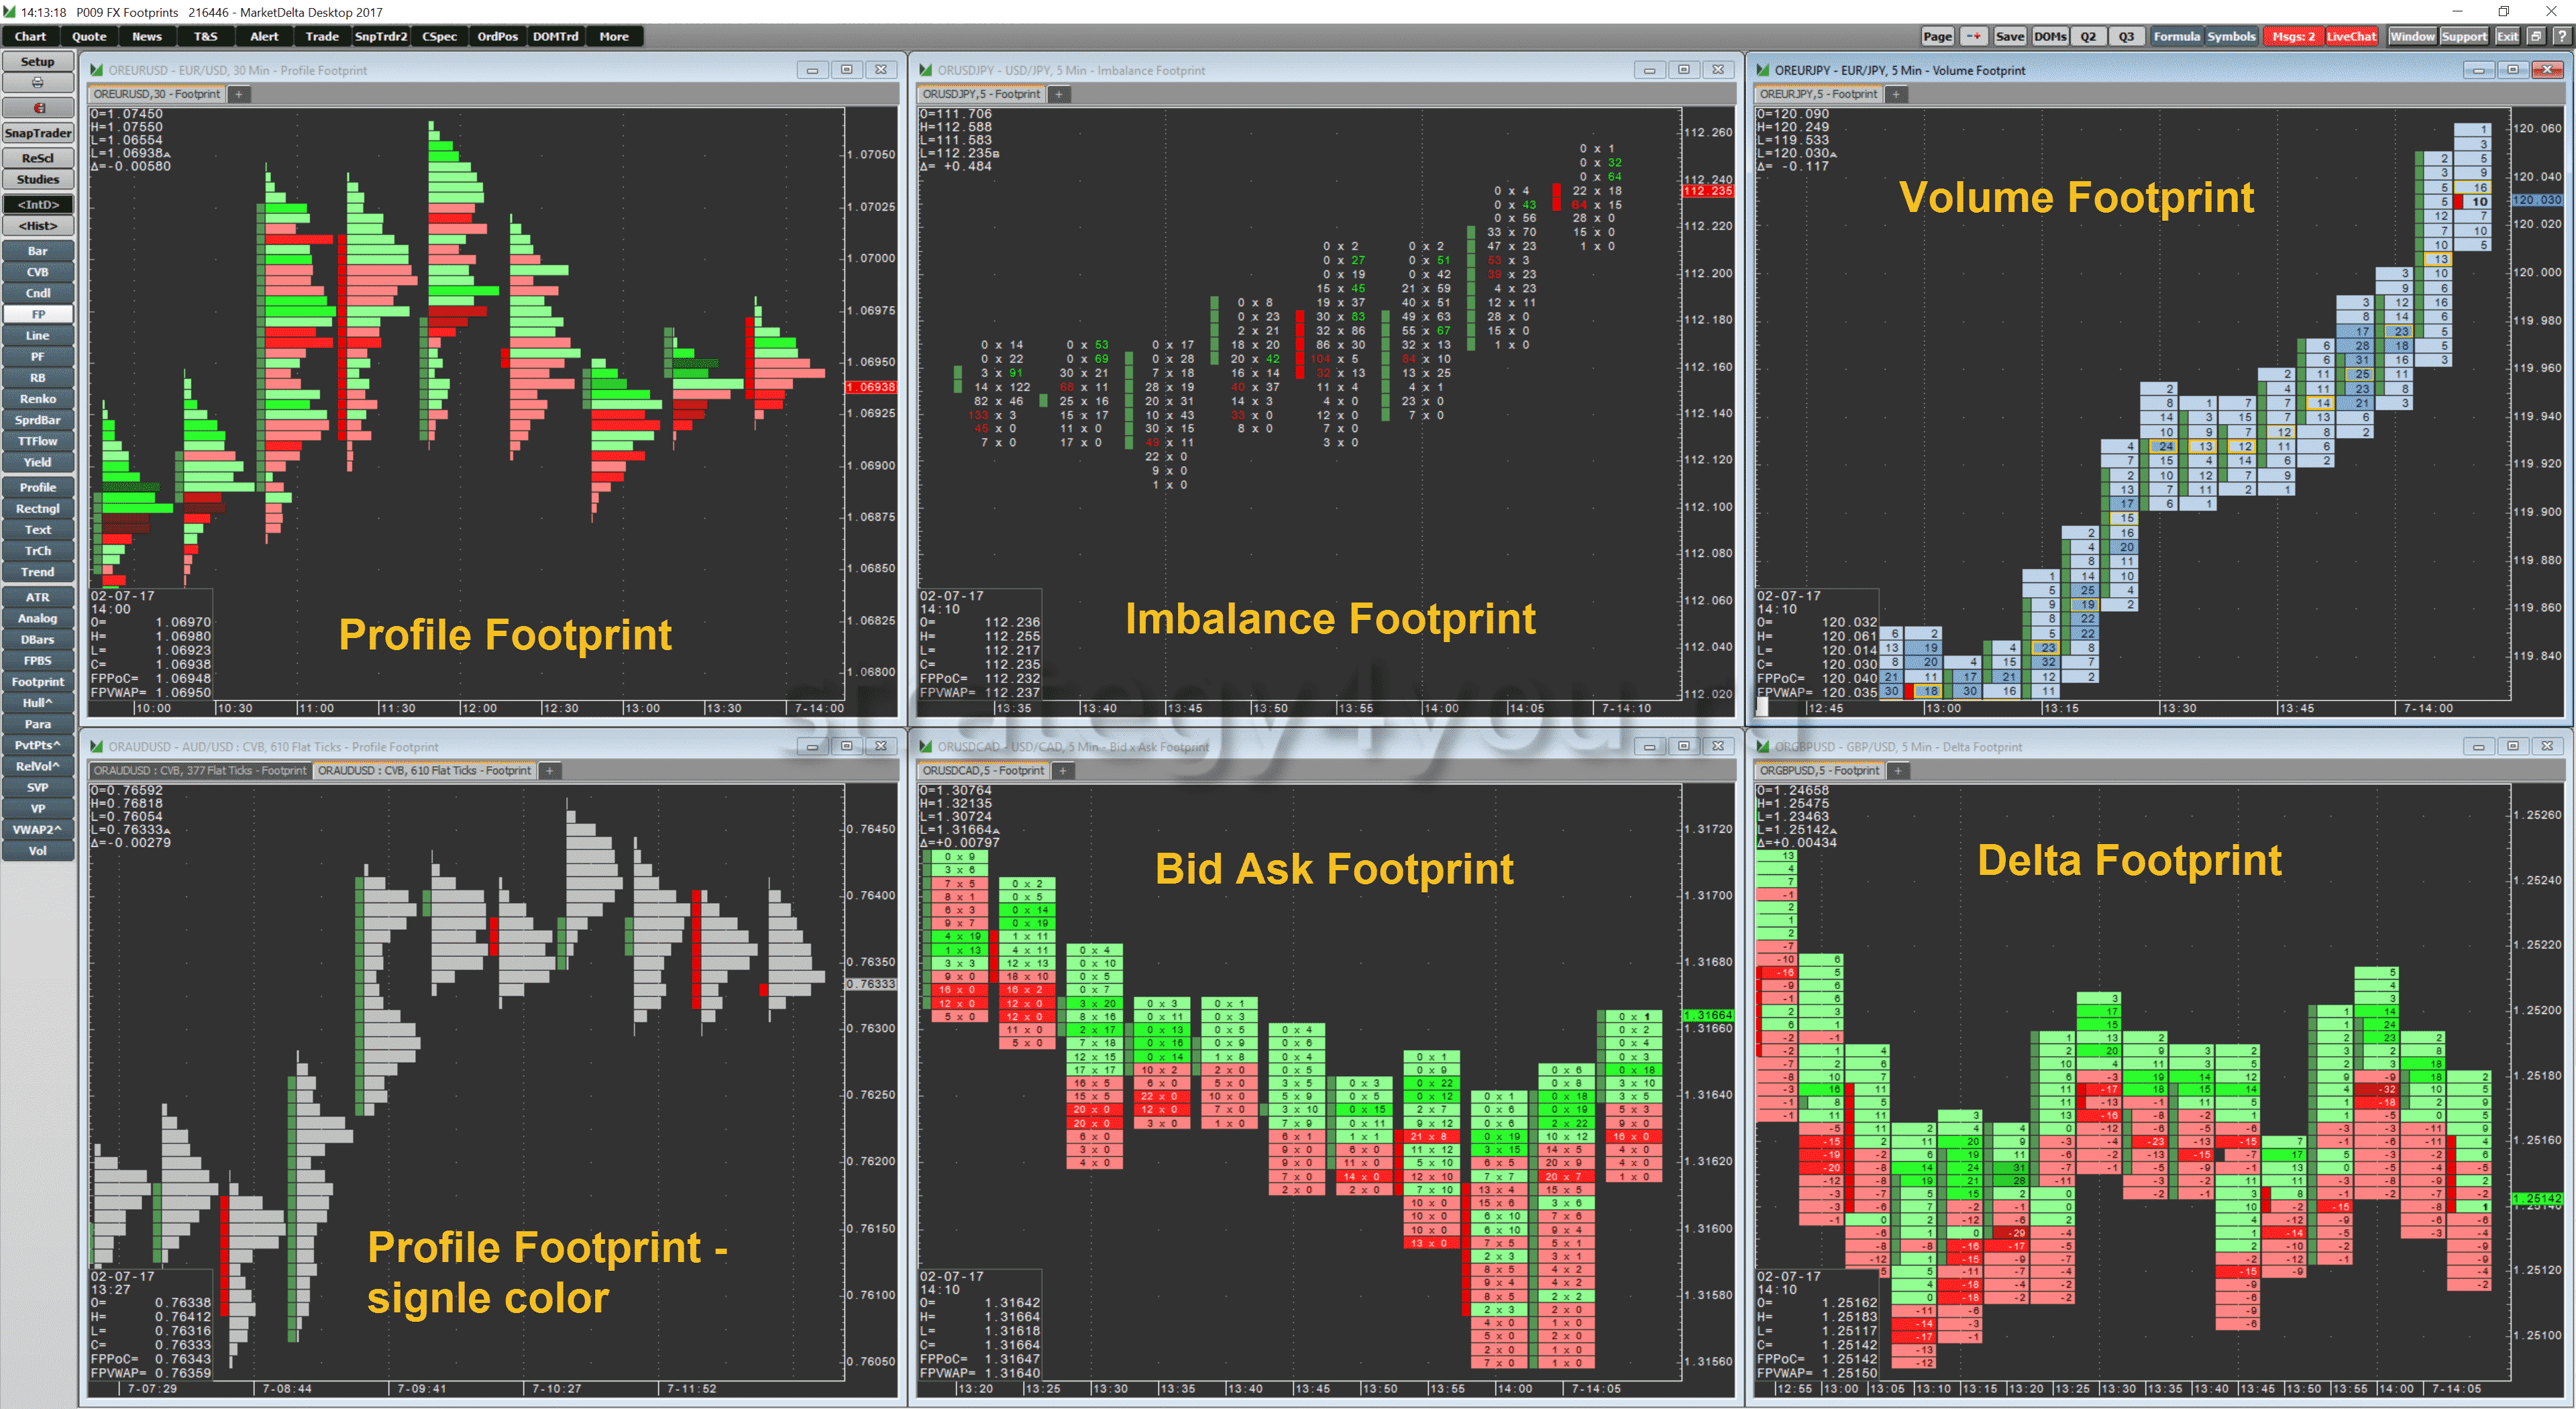The width and height of the screenshot is (2576, 1409).
Task: Click the red Msgs: 2 button
Action: click(2293, 36)
